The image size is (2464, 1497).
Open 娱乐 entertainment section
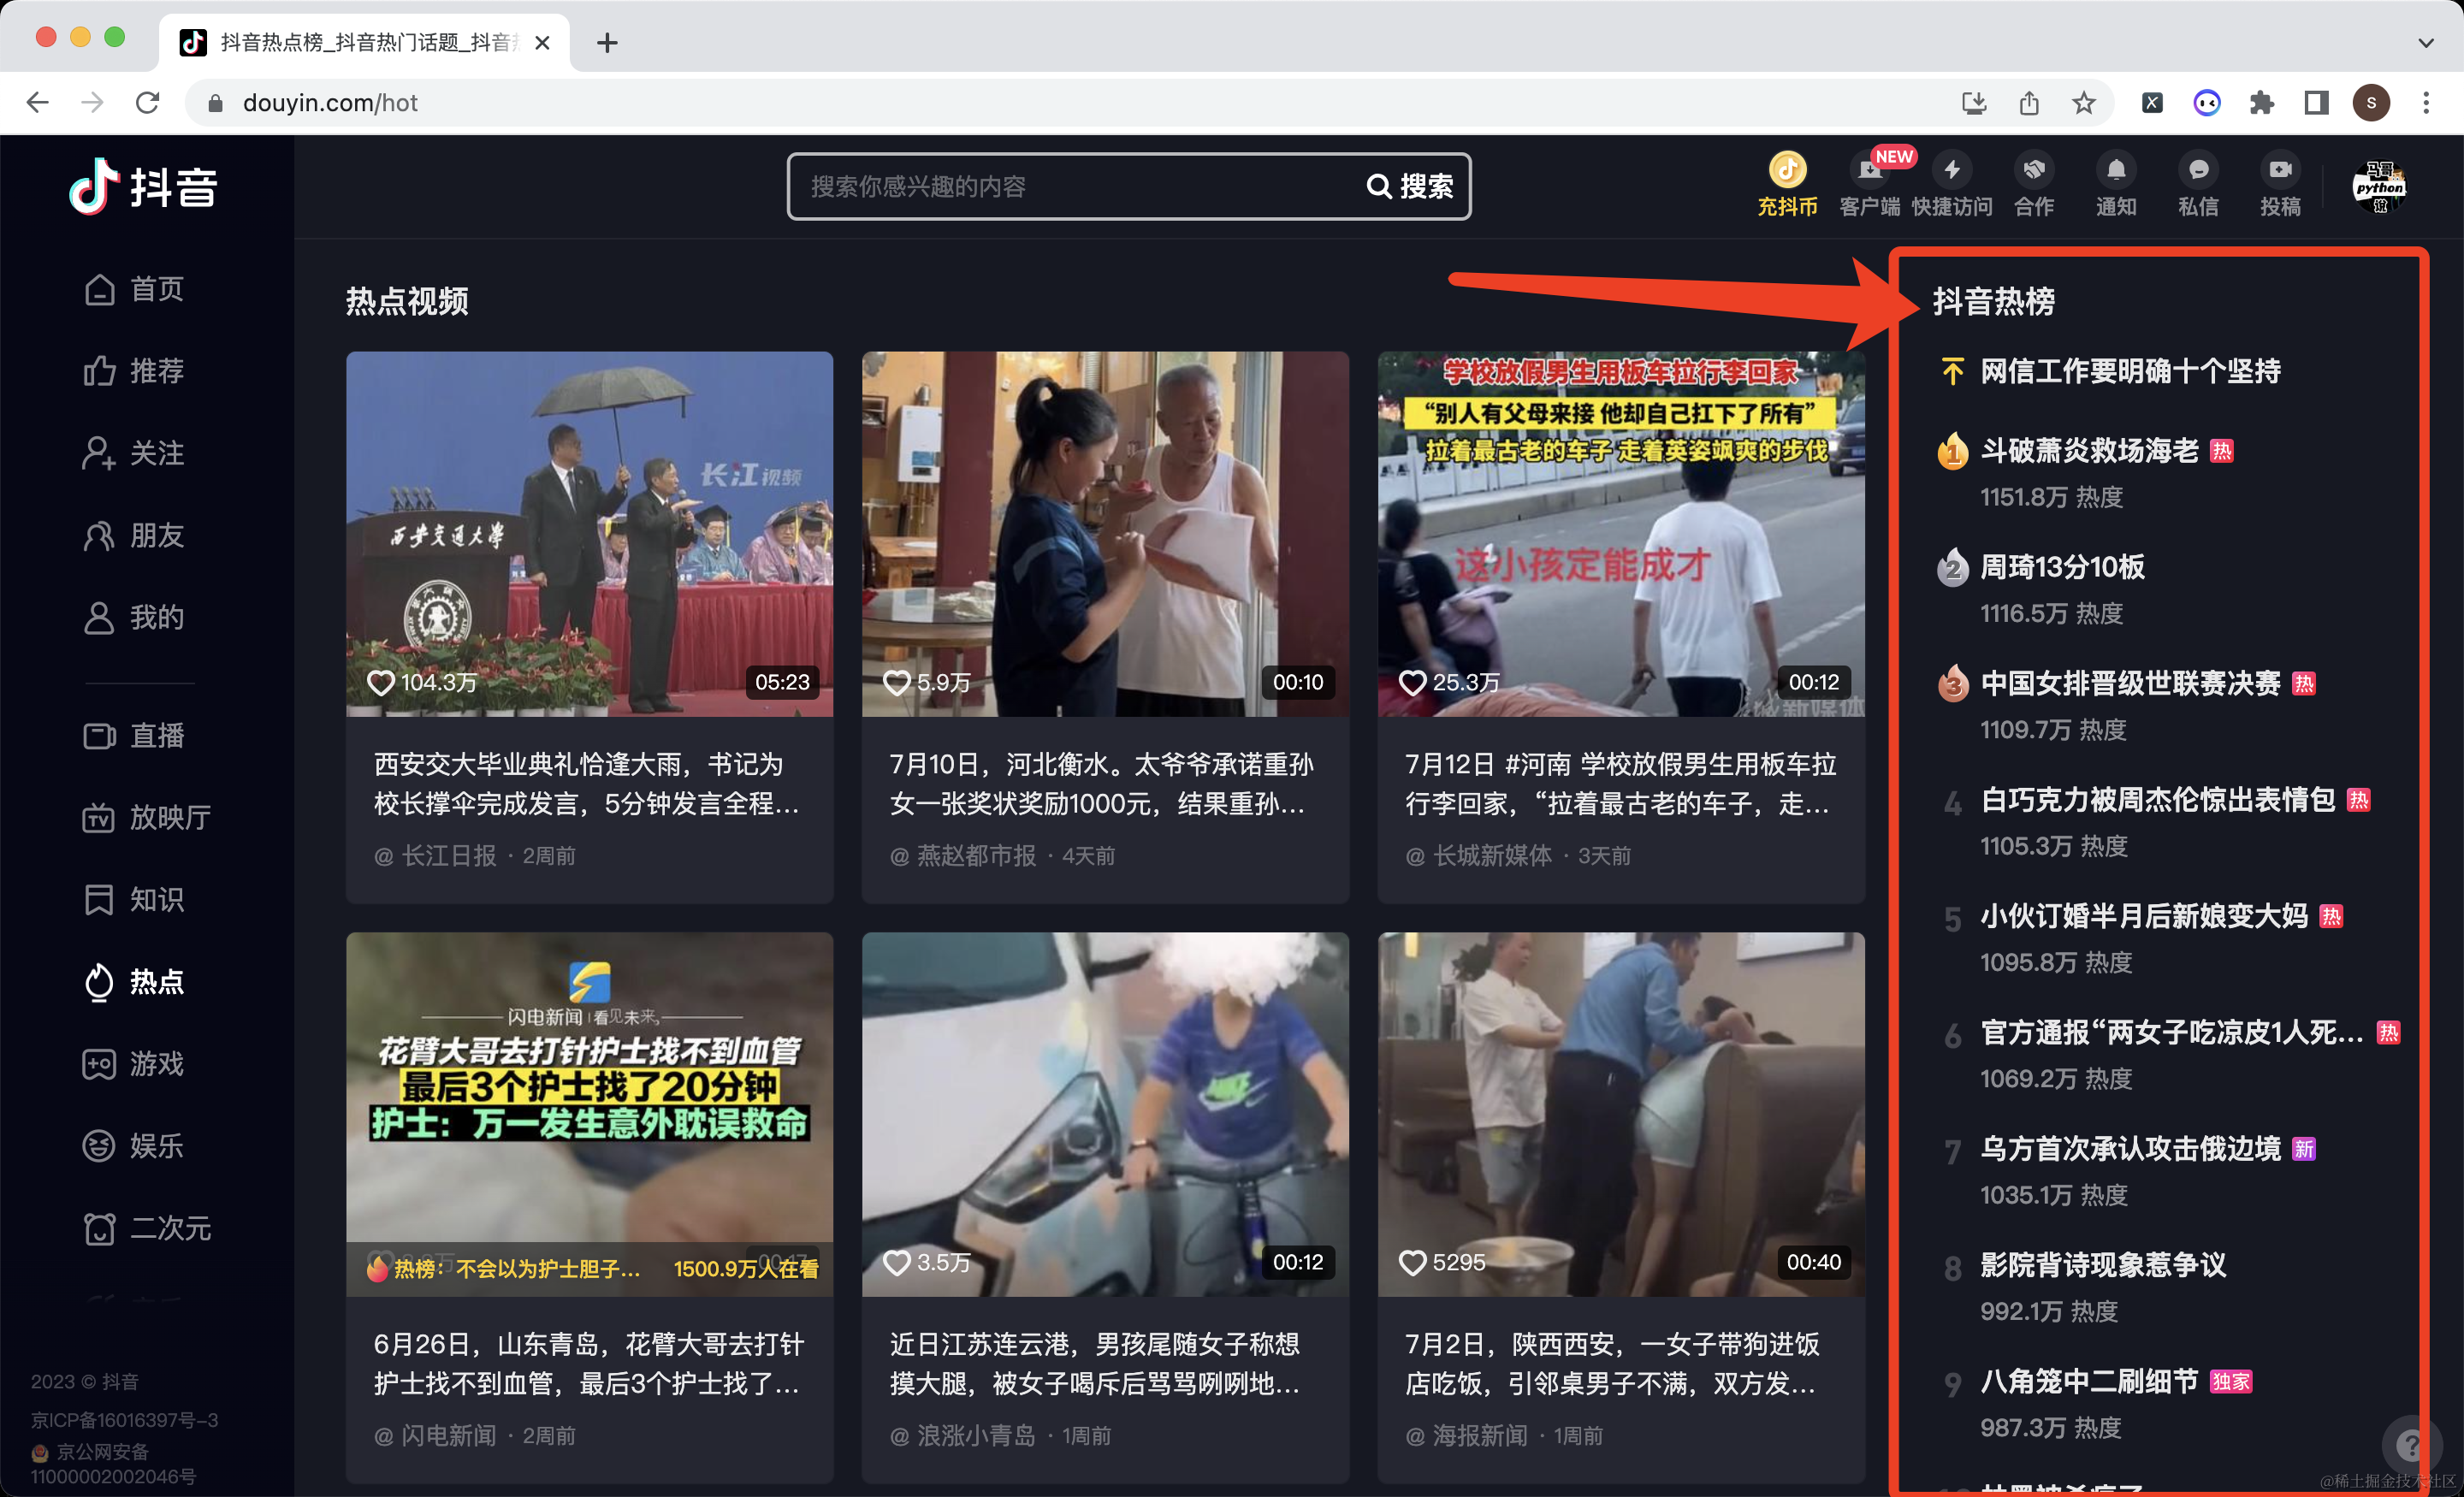coord(134,1146)
